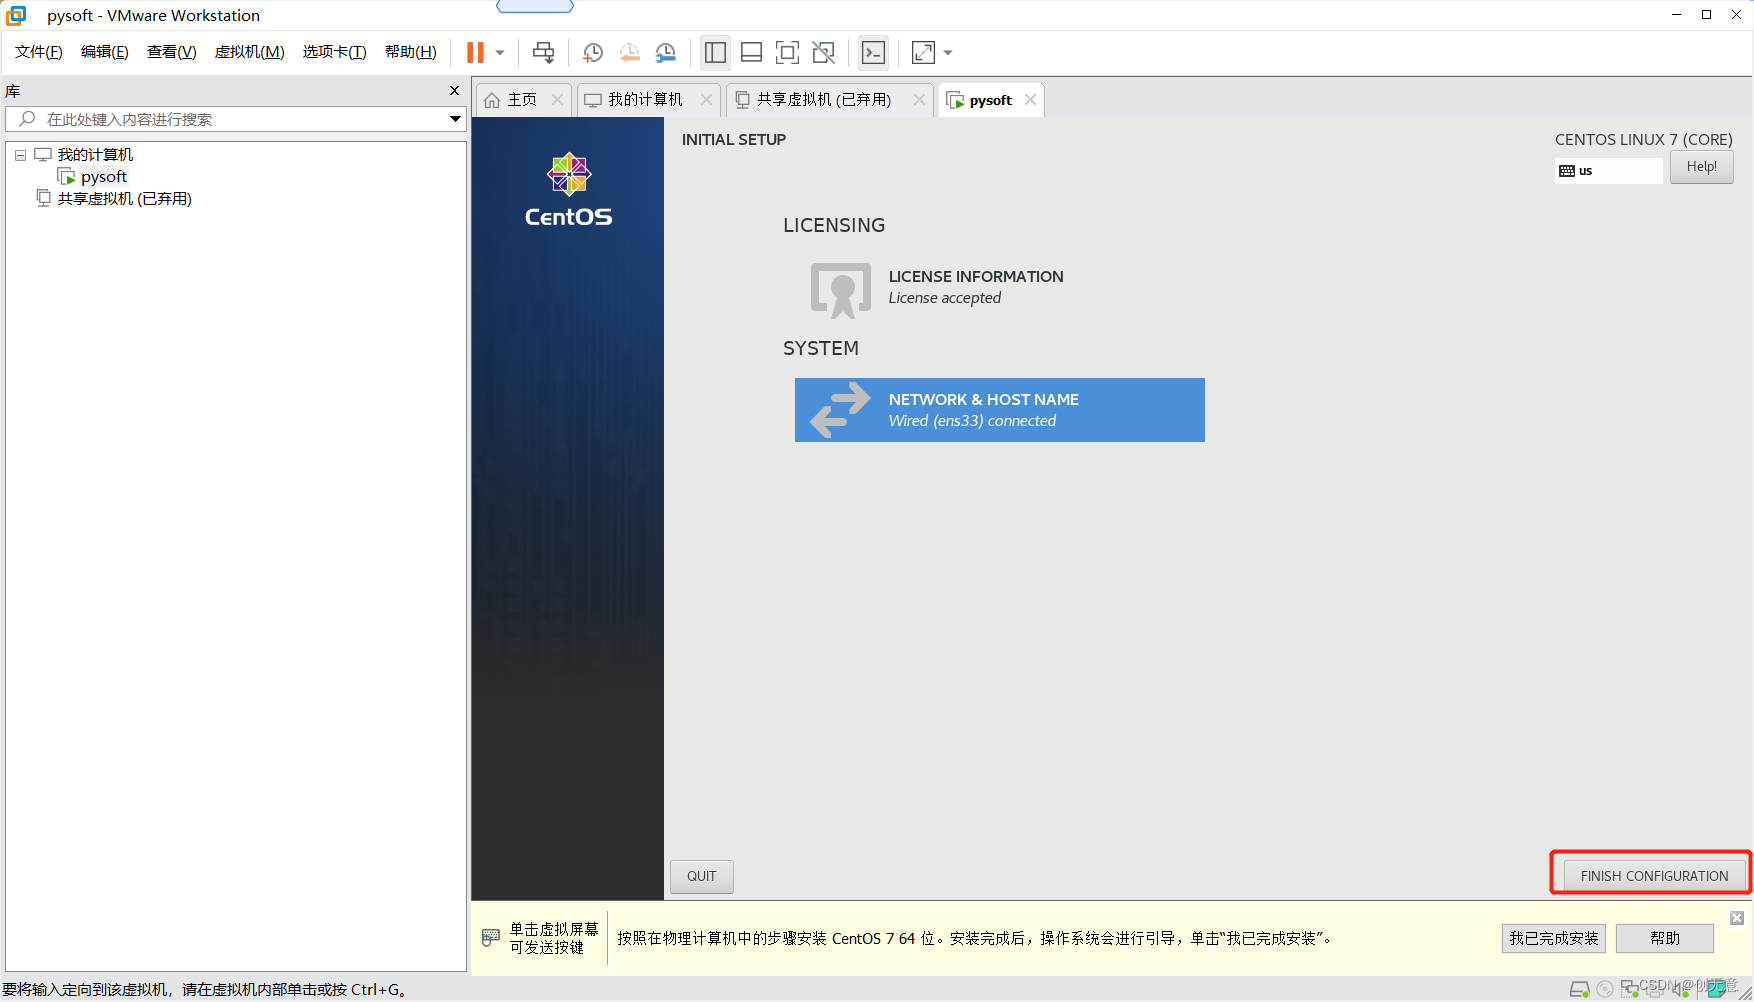1754x1002 pixels.
Task: Click the QUIT button
Action: coord(701,876)
